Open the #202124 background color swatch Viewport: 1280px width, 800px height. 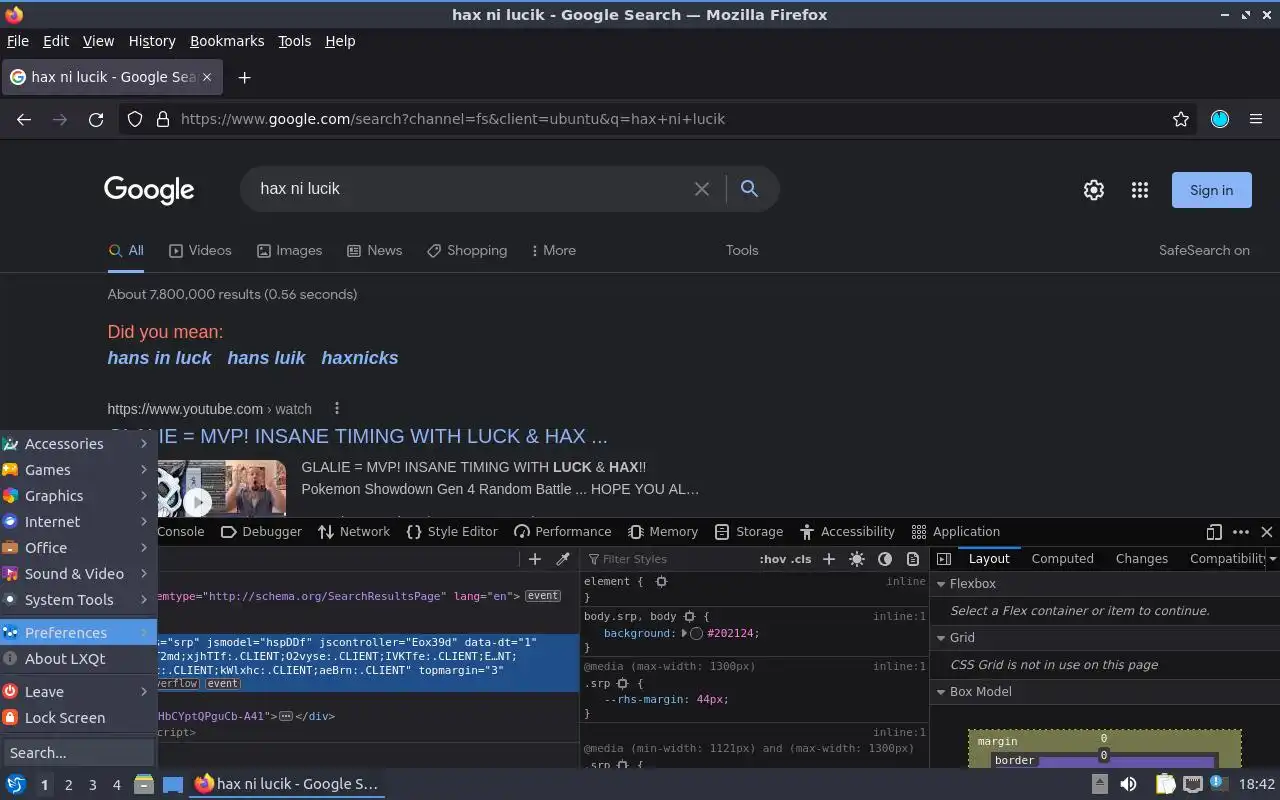[697, 634]
